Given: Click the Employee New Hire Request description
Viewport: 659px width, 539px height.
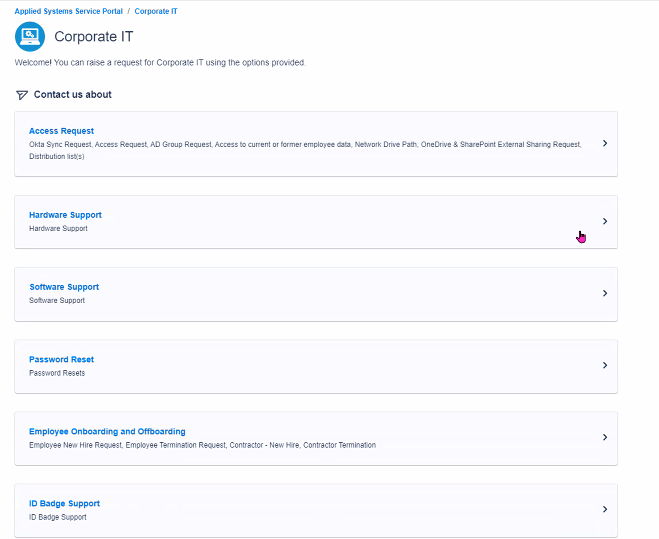Looking at the screenshot, I should click(x=202, y=445).
